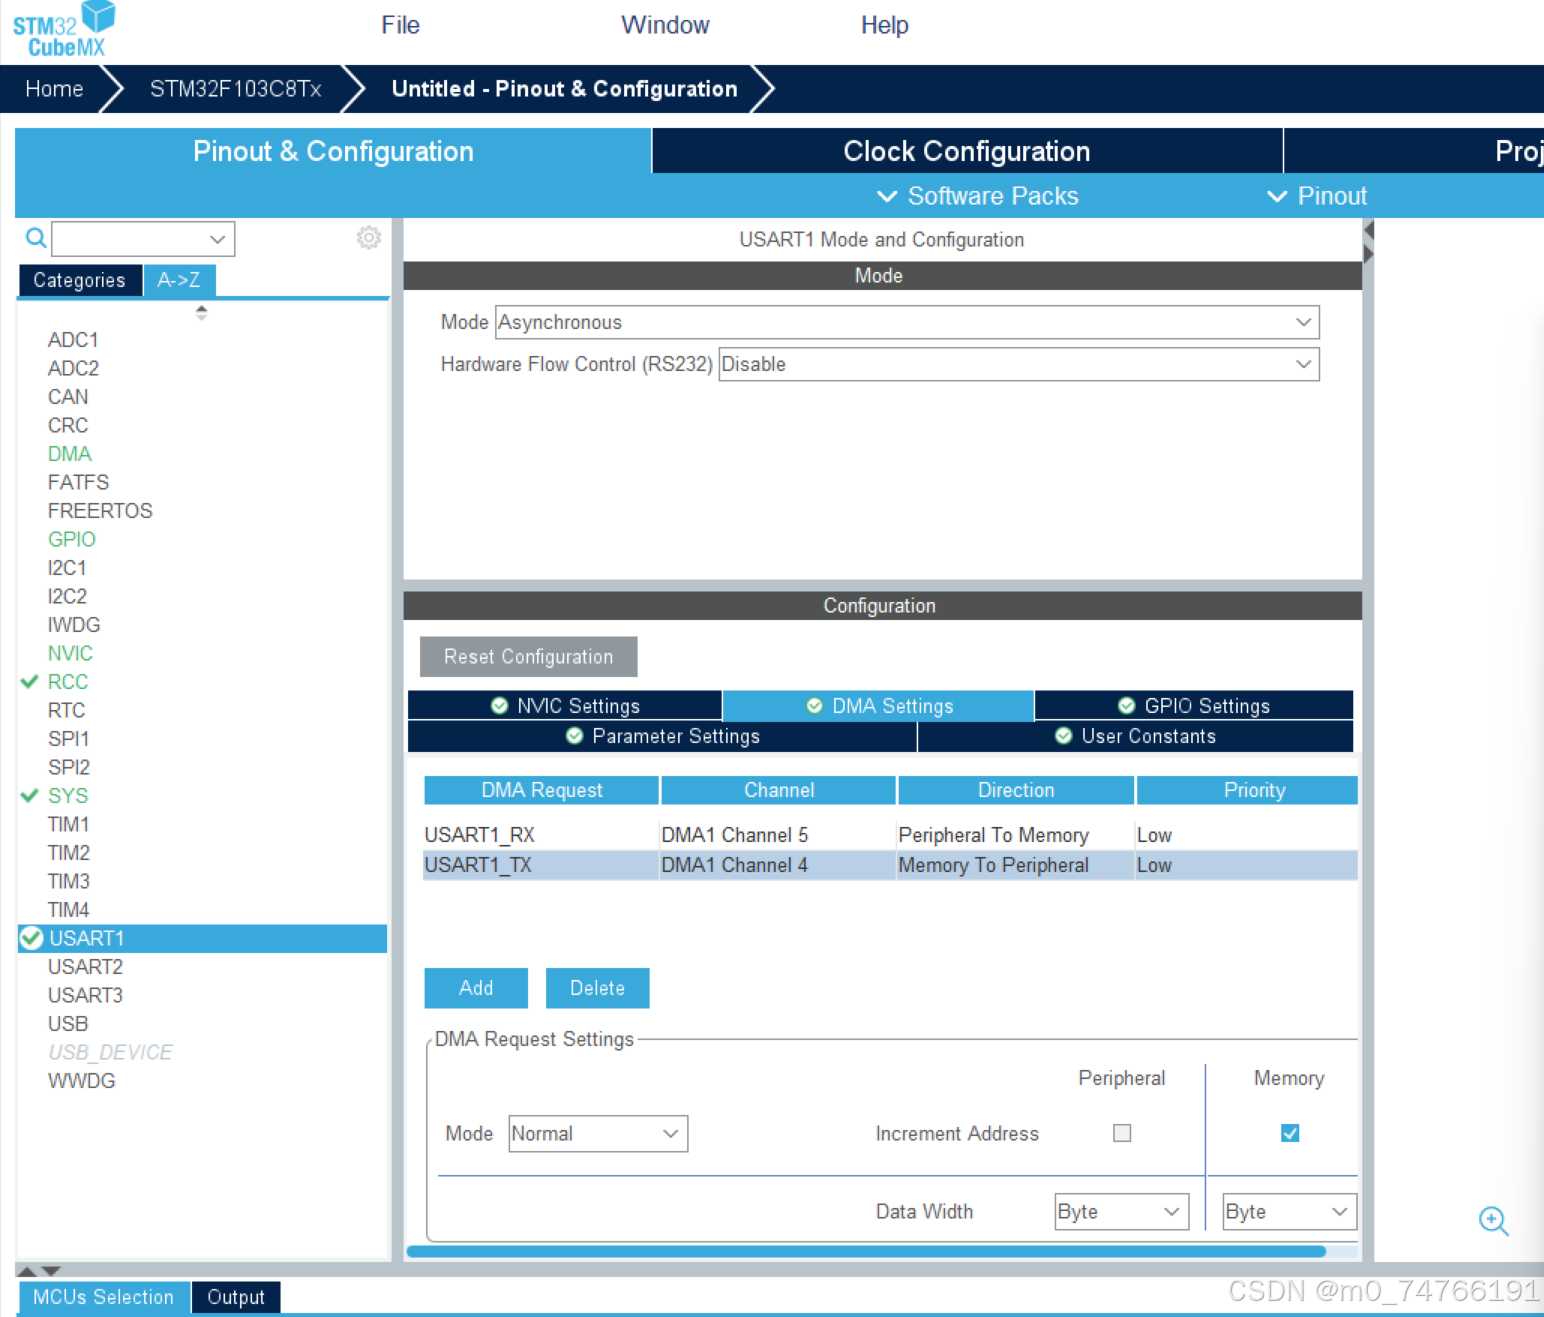Click the left collapse arrow beside the Mode panel

coord(1369,231)
